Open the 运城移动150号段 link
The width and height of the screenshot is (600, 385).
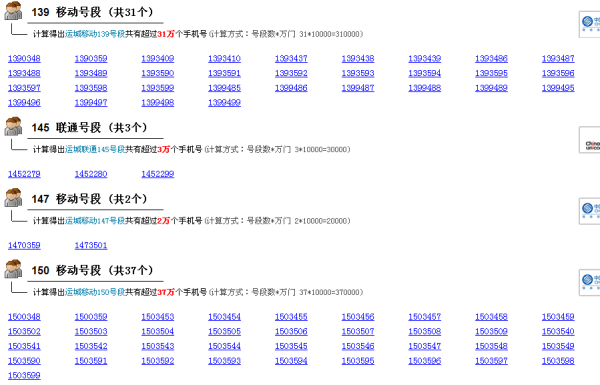[95, 292]
